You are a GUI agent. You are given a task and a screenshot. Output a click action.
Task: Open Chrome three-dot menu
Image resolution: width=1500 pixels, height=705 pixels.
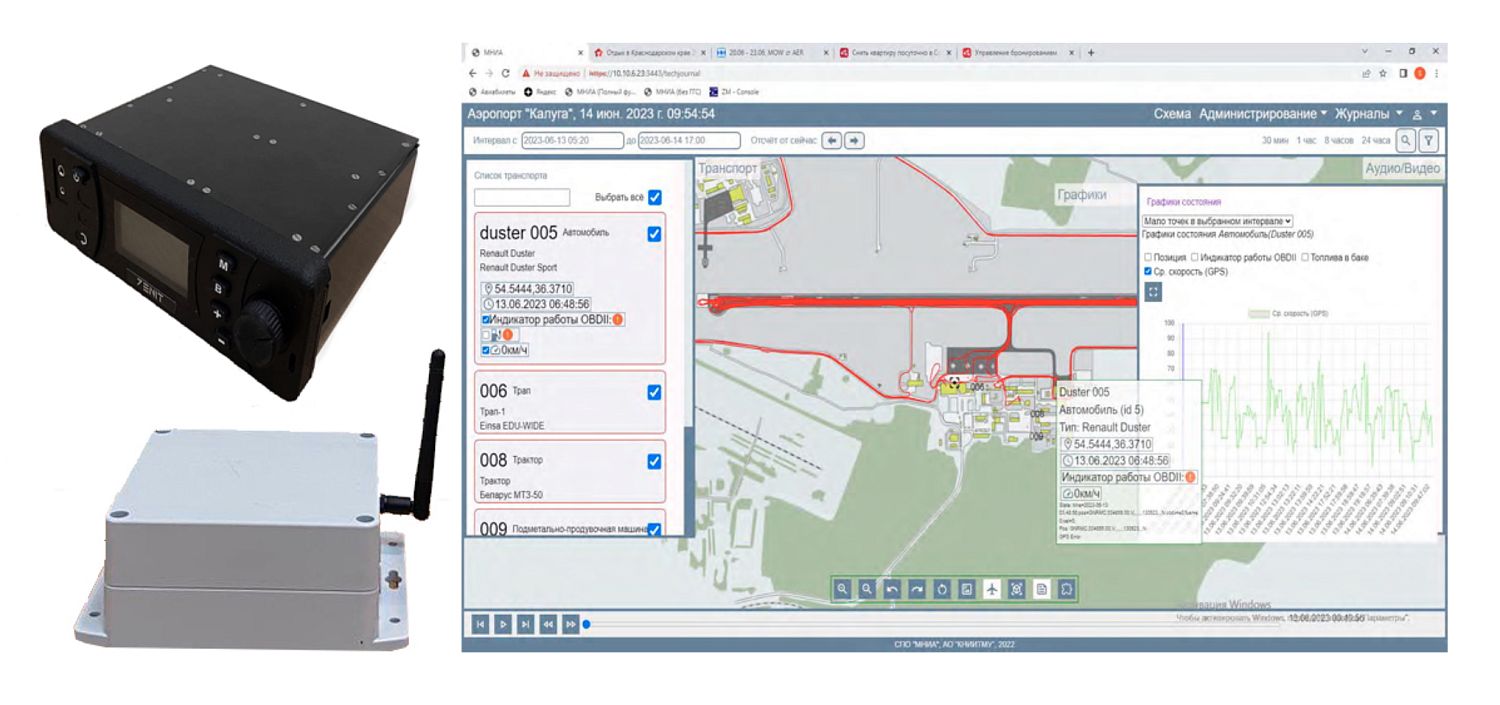[1437, 73]
